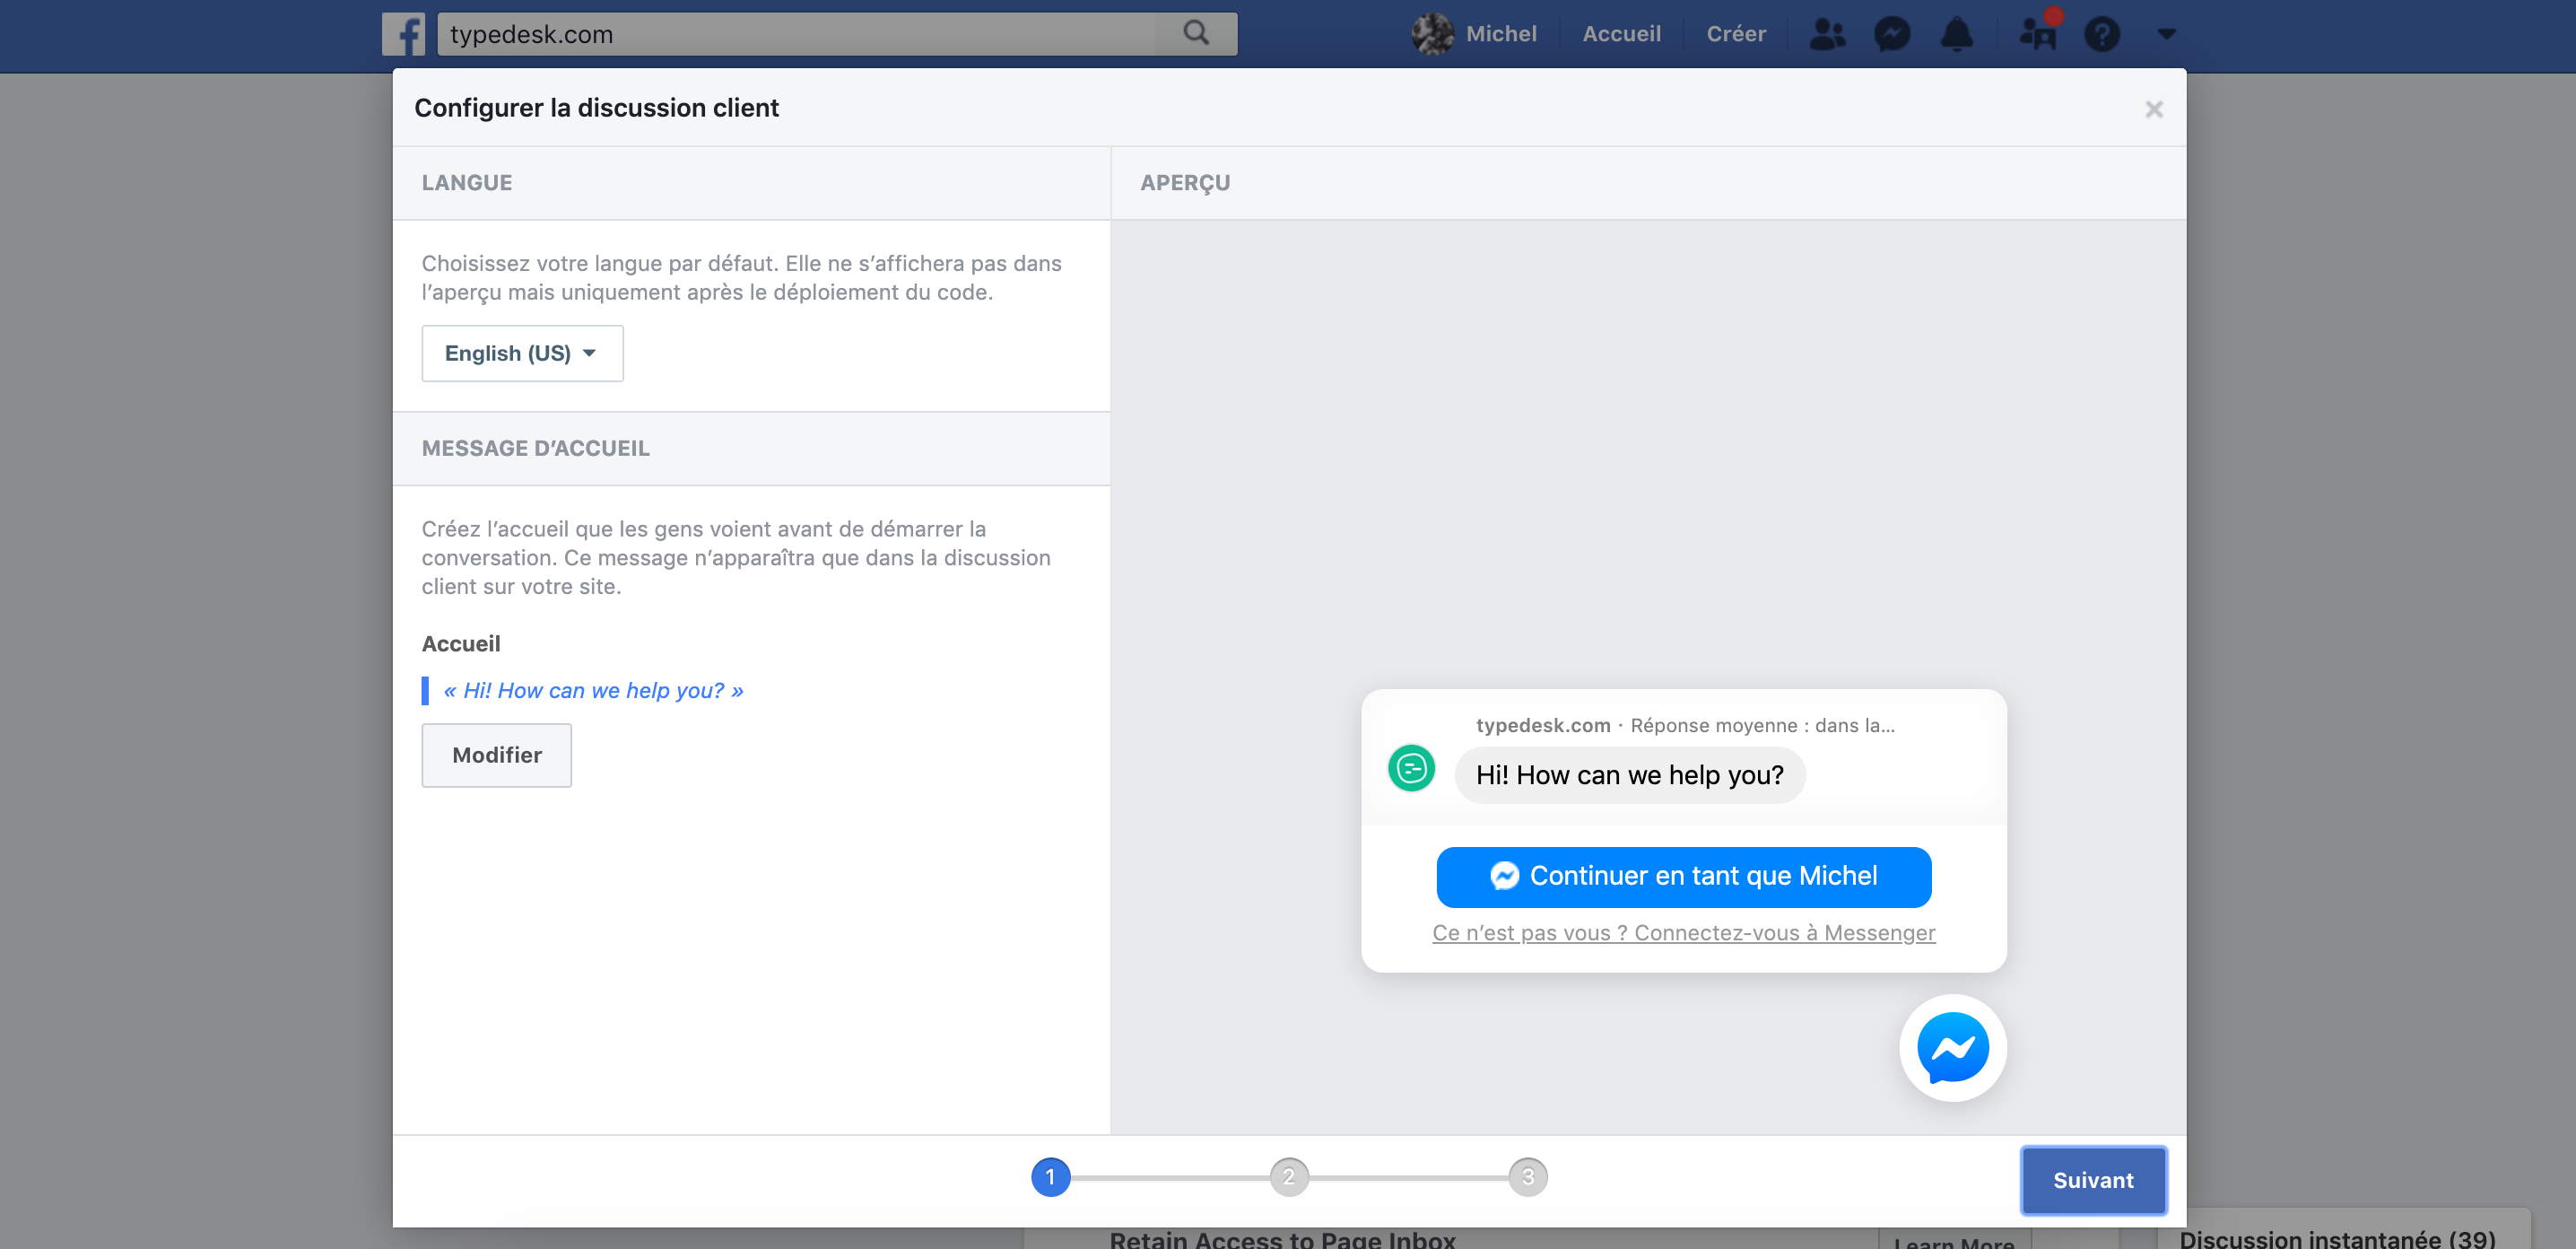Open the friend requests icon
This screenshot has height=1249, width=2576.
(1827, 34)
